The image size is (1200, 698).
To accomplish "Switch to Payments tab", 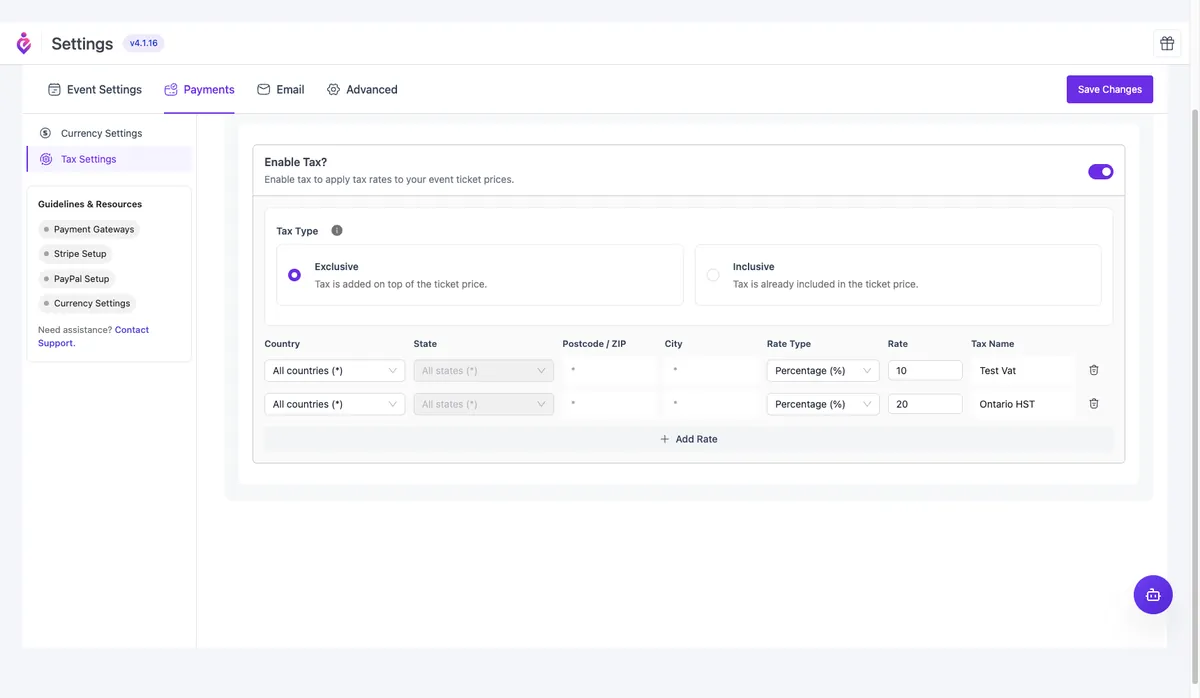I will coord(199,89).
